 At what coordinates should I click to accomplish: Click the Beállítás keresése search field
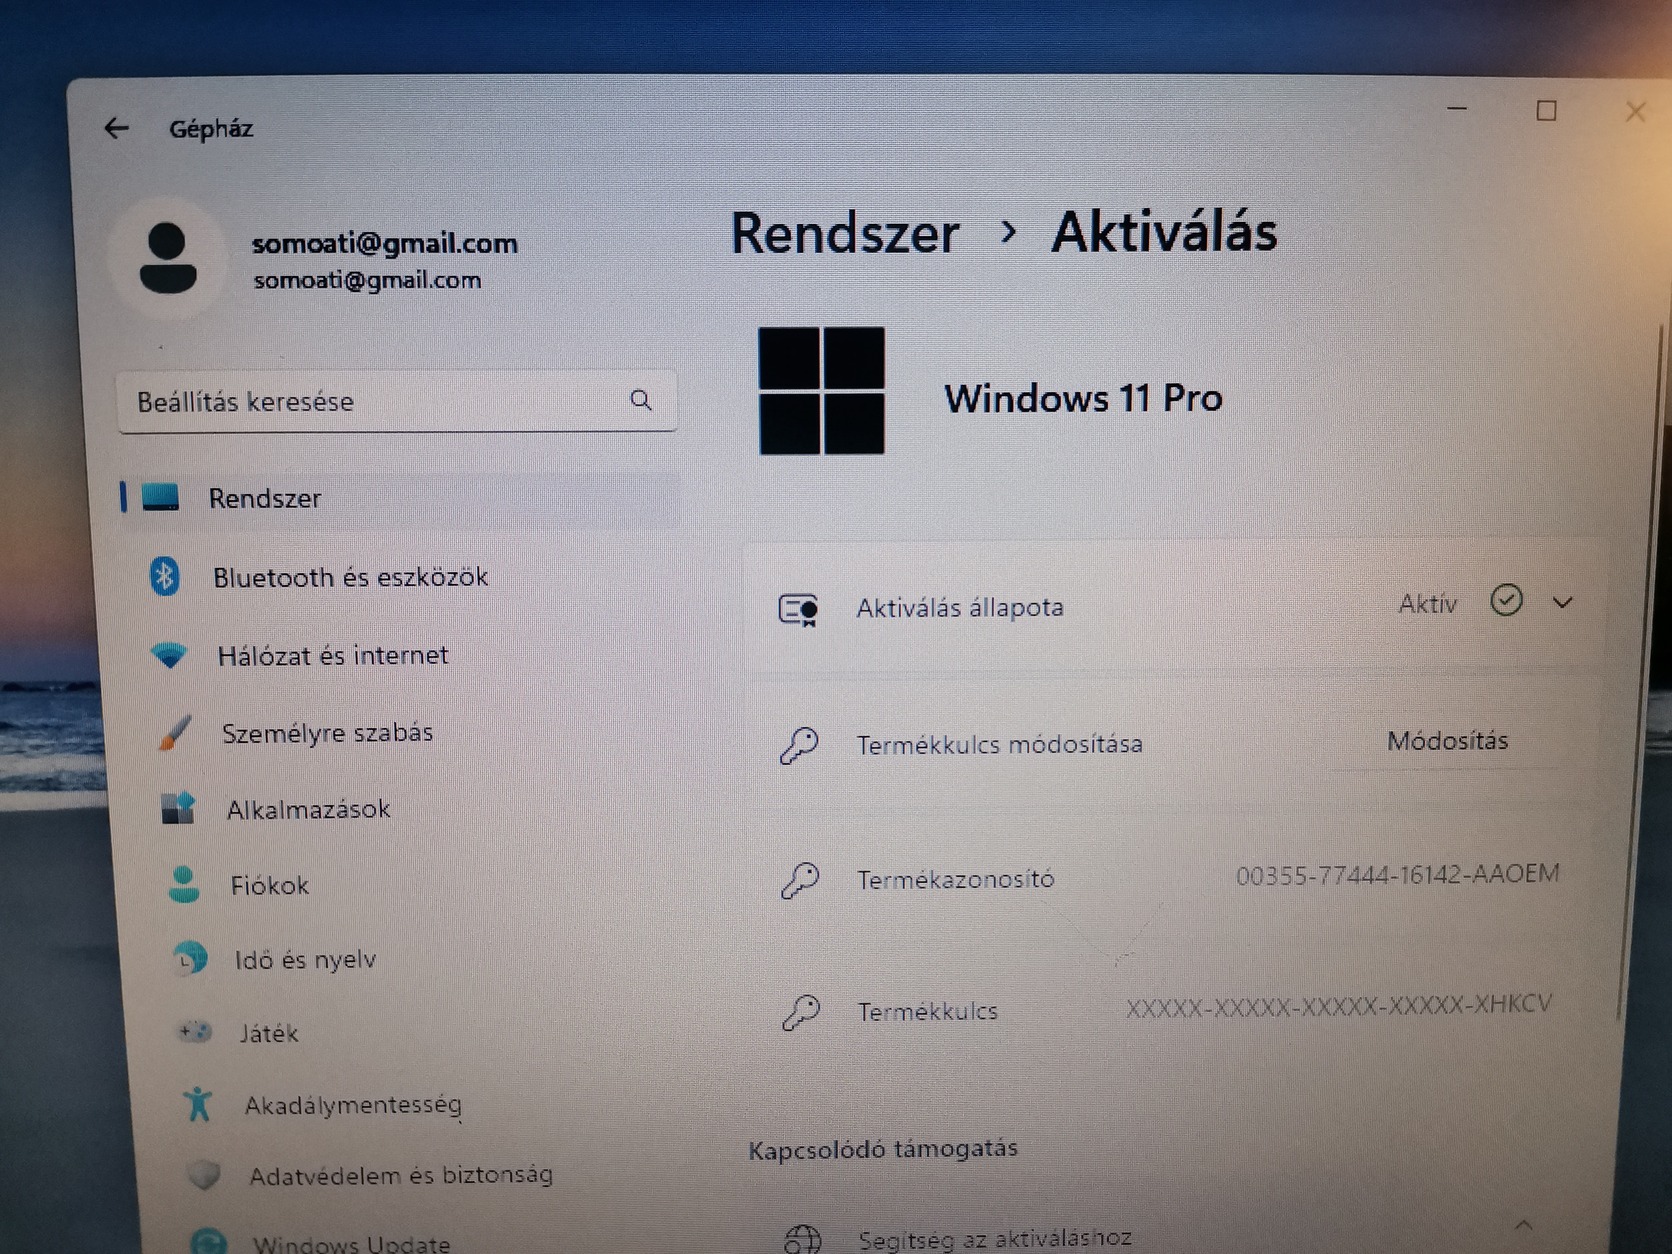pos(397,401)
